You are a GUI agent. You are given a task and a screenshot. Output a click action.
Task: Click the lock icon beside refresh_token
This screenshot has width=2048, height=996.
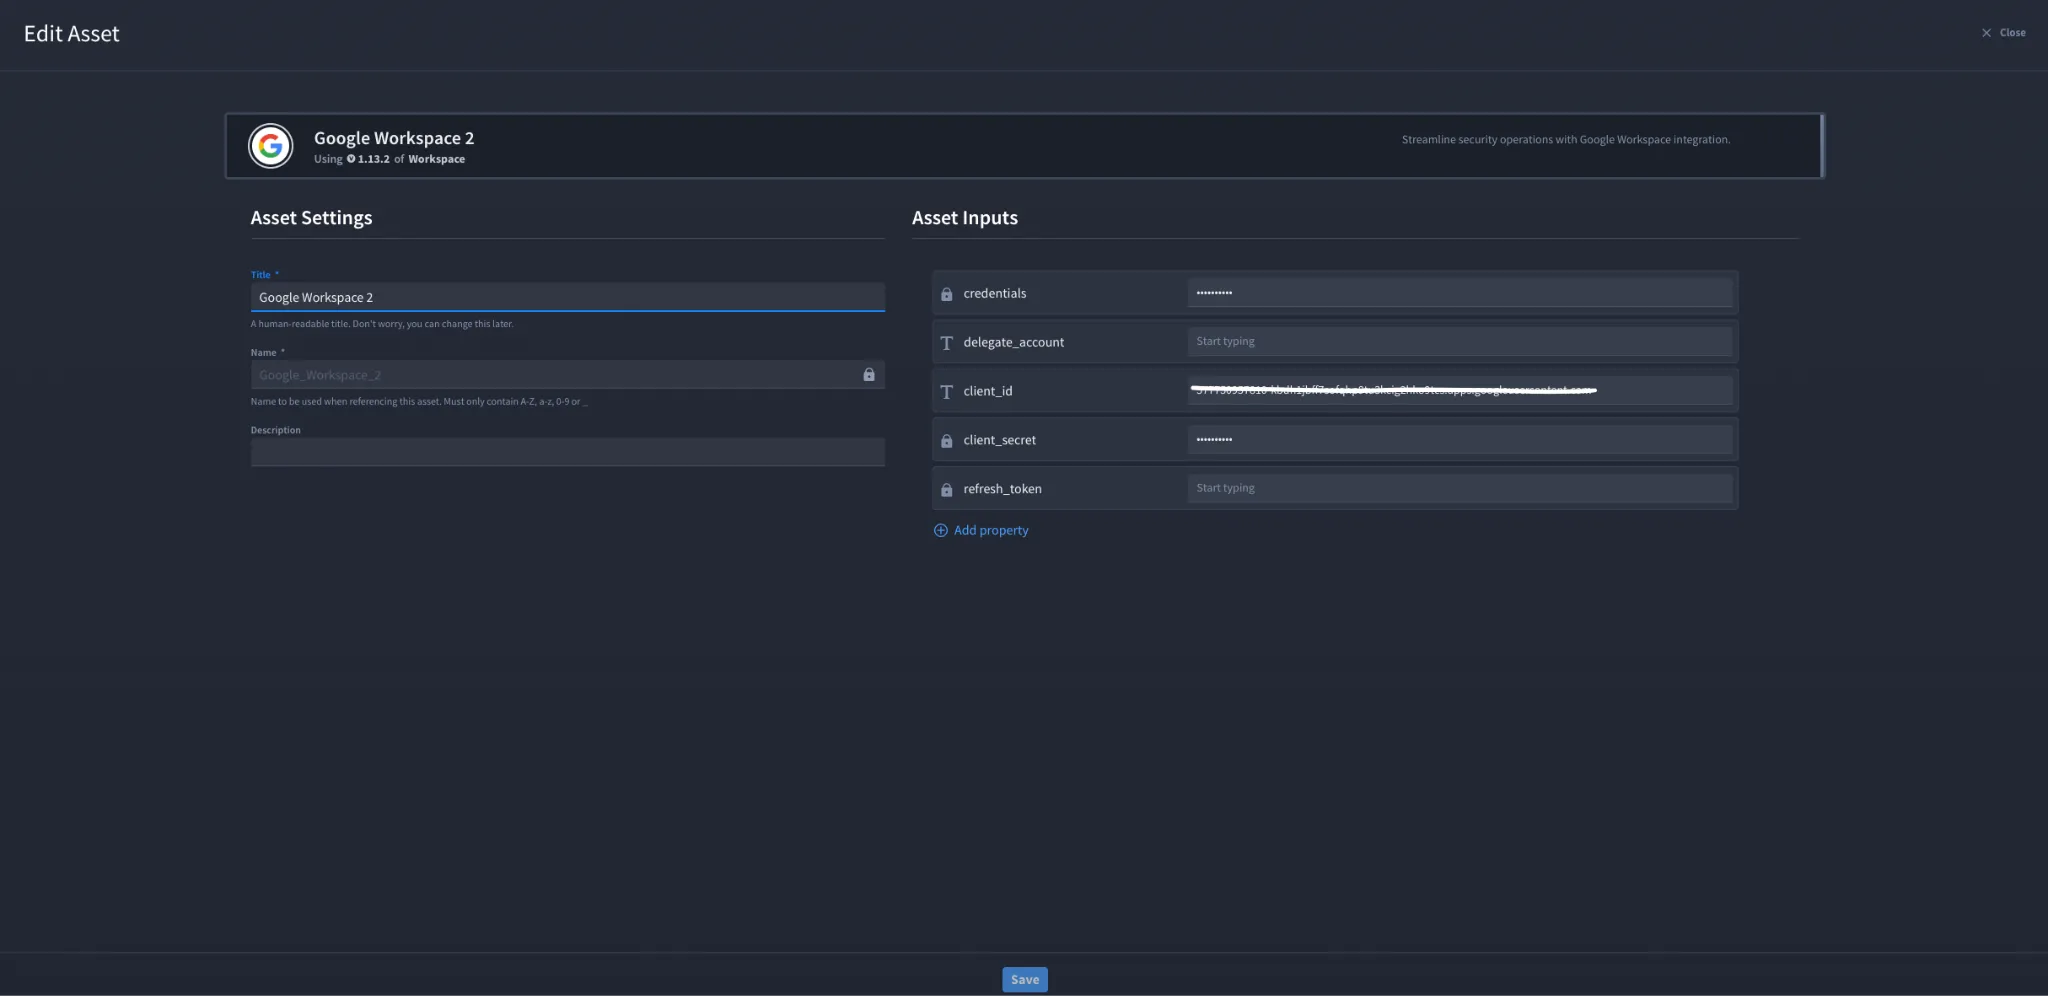pyautogui.click(x=946, y=490)
